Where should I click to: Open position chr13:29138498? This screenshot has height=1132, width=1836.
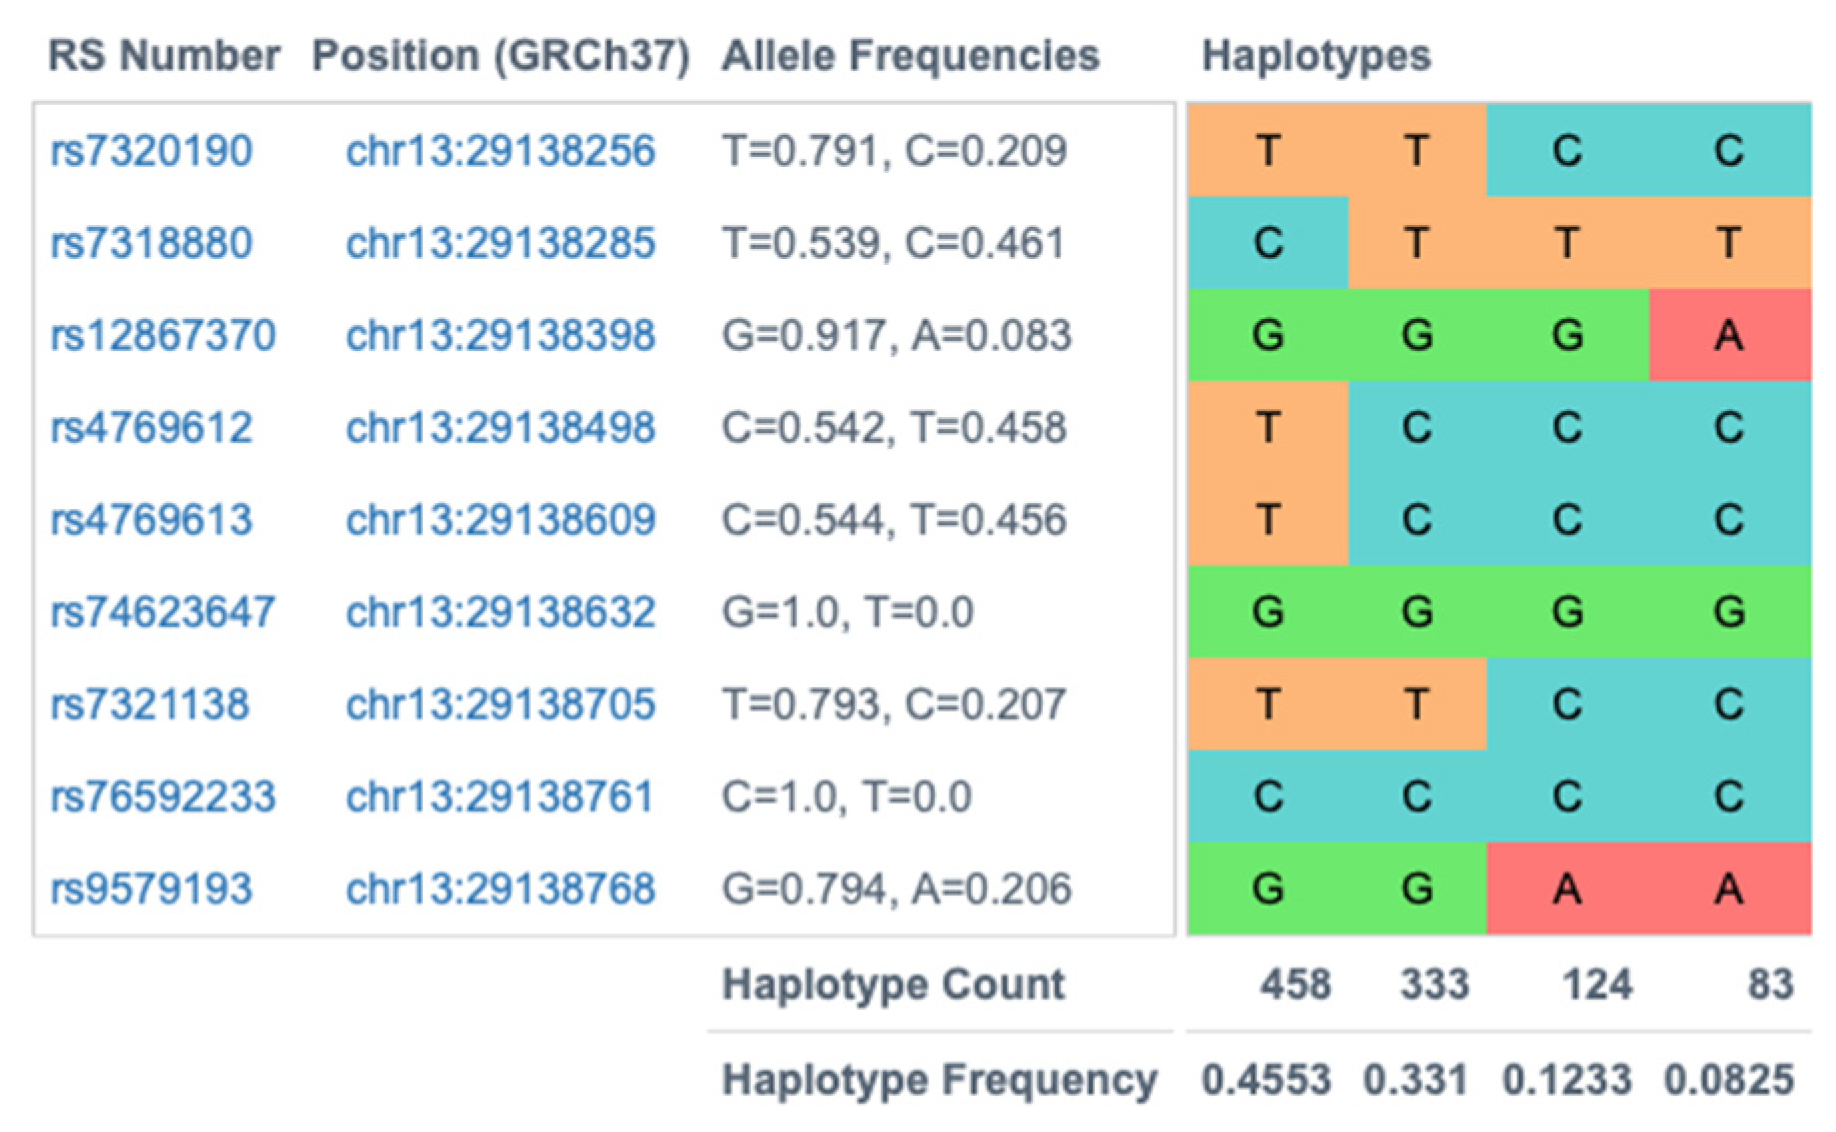click(501, 428)
